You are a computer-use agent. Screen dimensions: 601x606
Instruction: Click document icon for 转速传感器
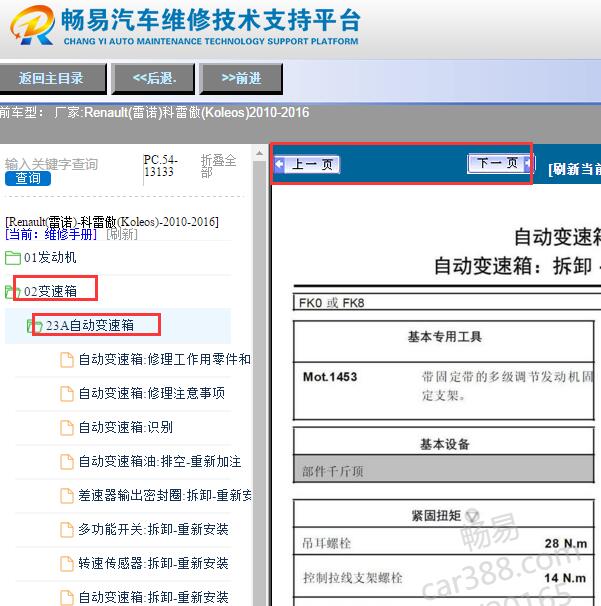click(67, 563)
